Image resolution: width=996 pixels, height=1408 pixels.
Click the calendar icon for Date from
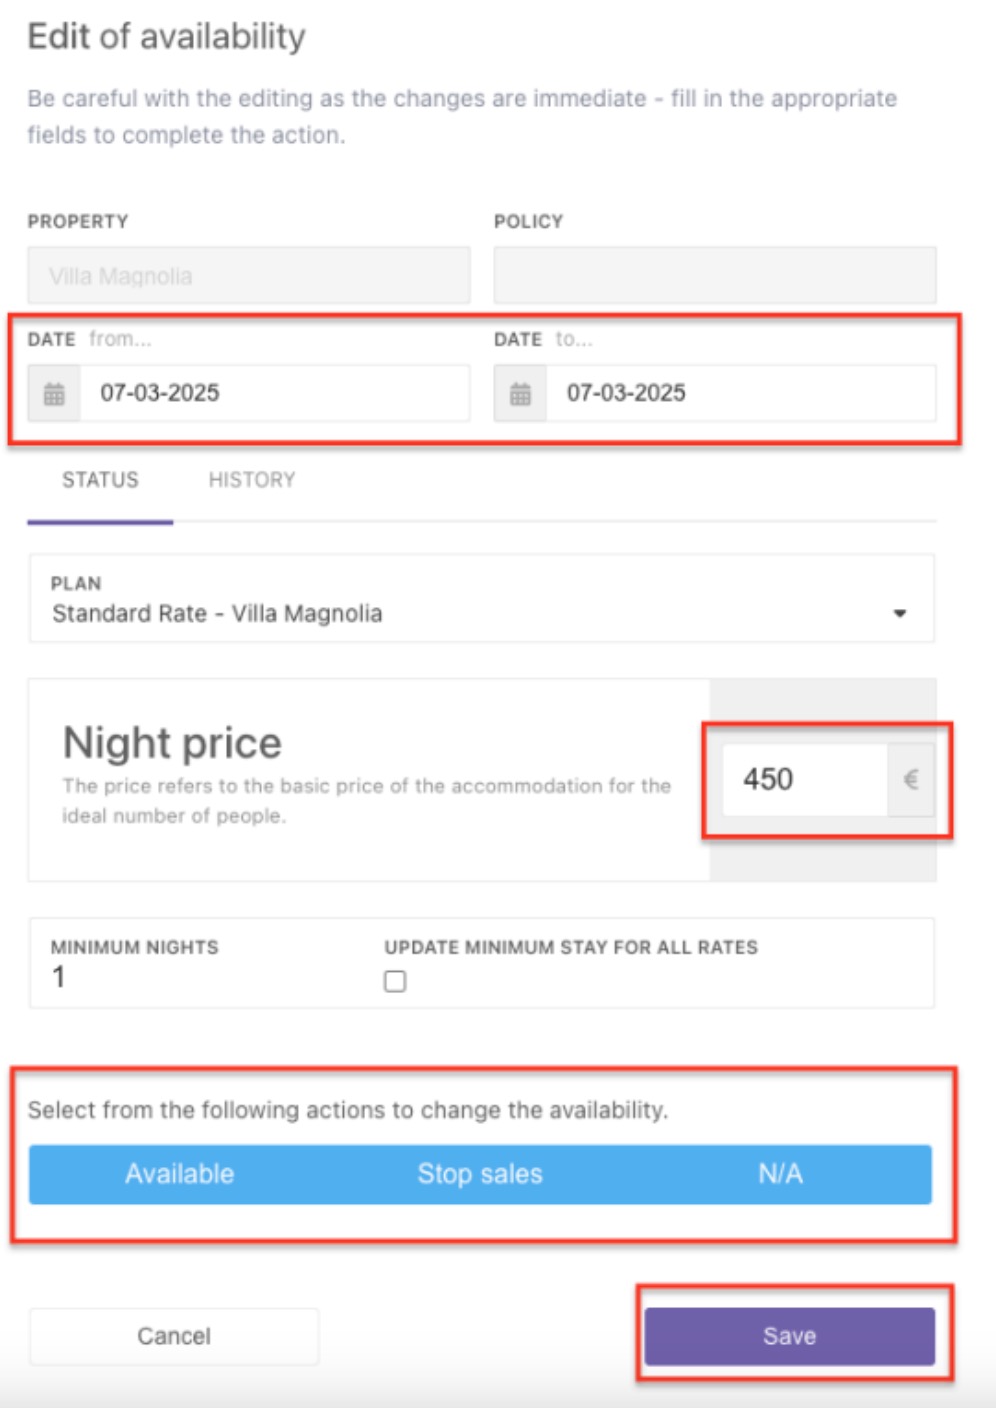pos(54,393)
